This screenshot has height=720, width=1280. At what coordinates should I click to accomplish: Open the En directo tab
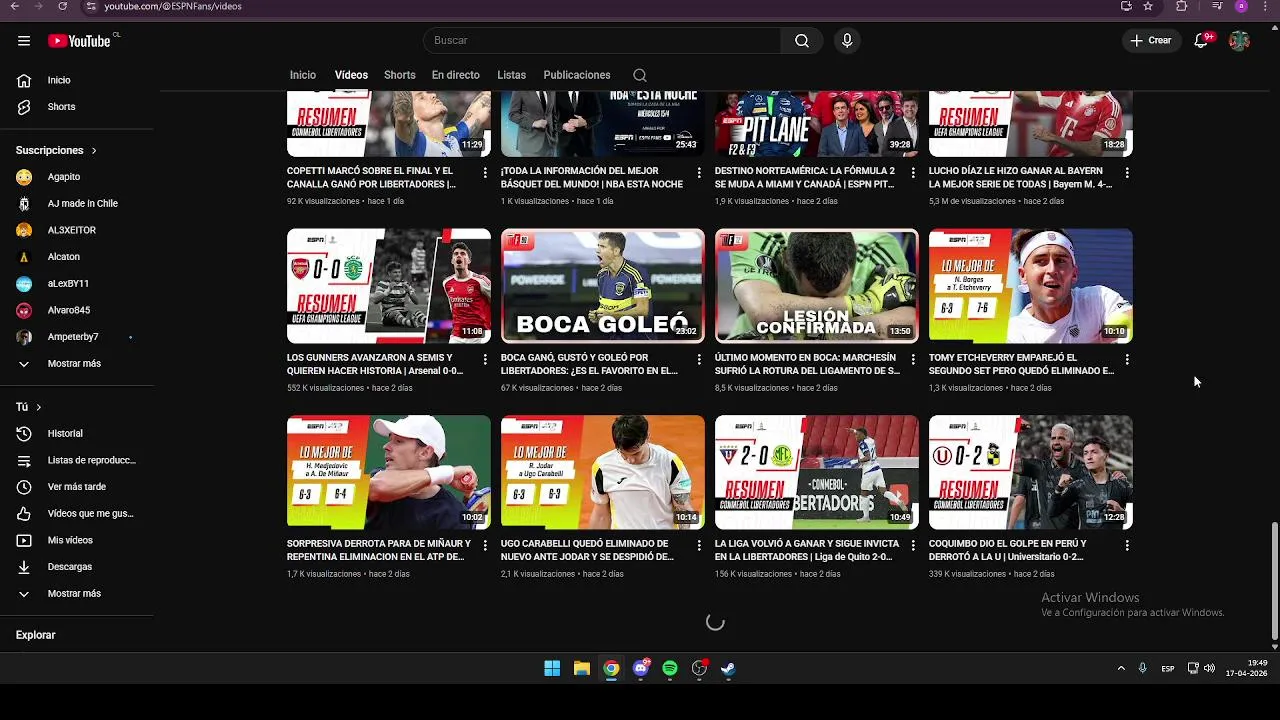pos(456,75)
